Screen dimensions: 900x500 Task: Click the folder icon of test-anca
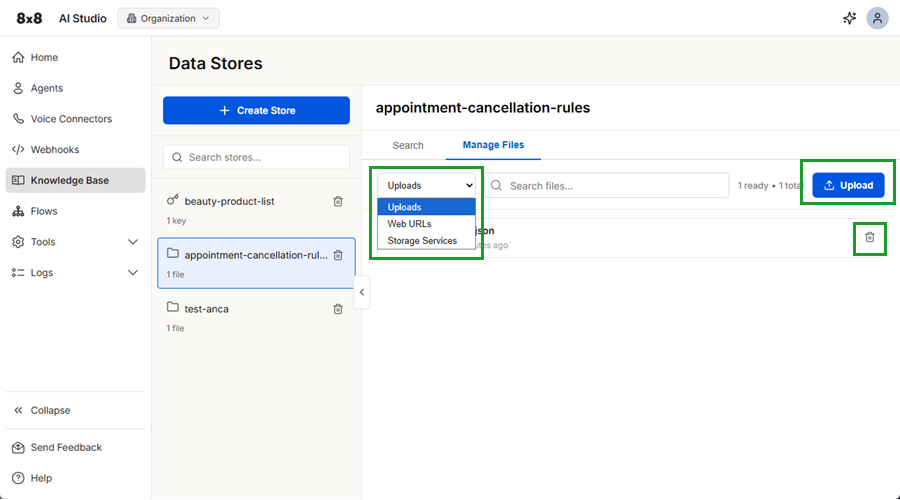[x=173, y=307]
